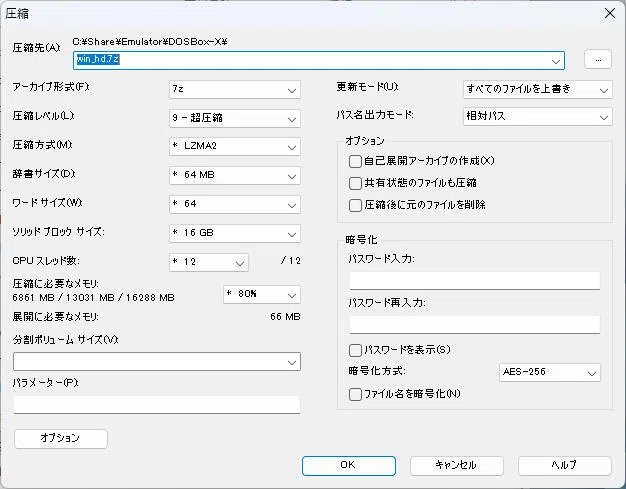Screen dimensions: 626x489
Task: Click the 圧縮に必要なメモリ value text
Action: [x=93, y=298]
